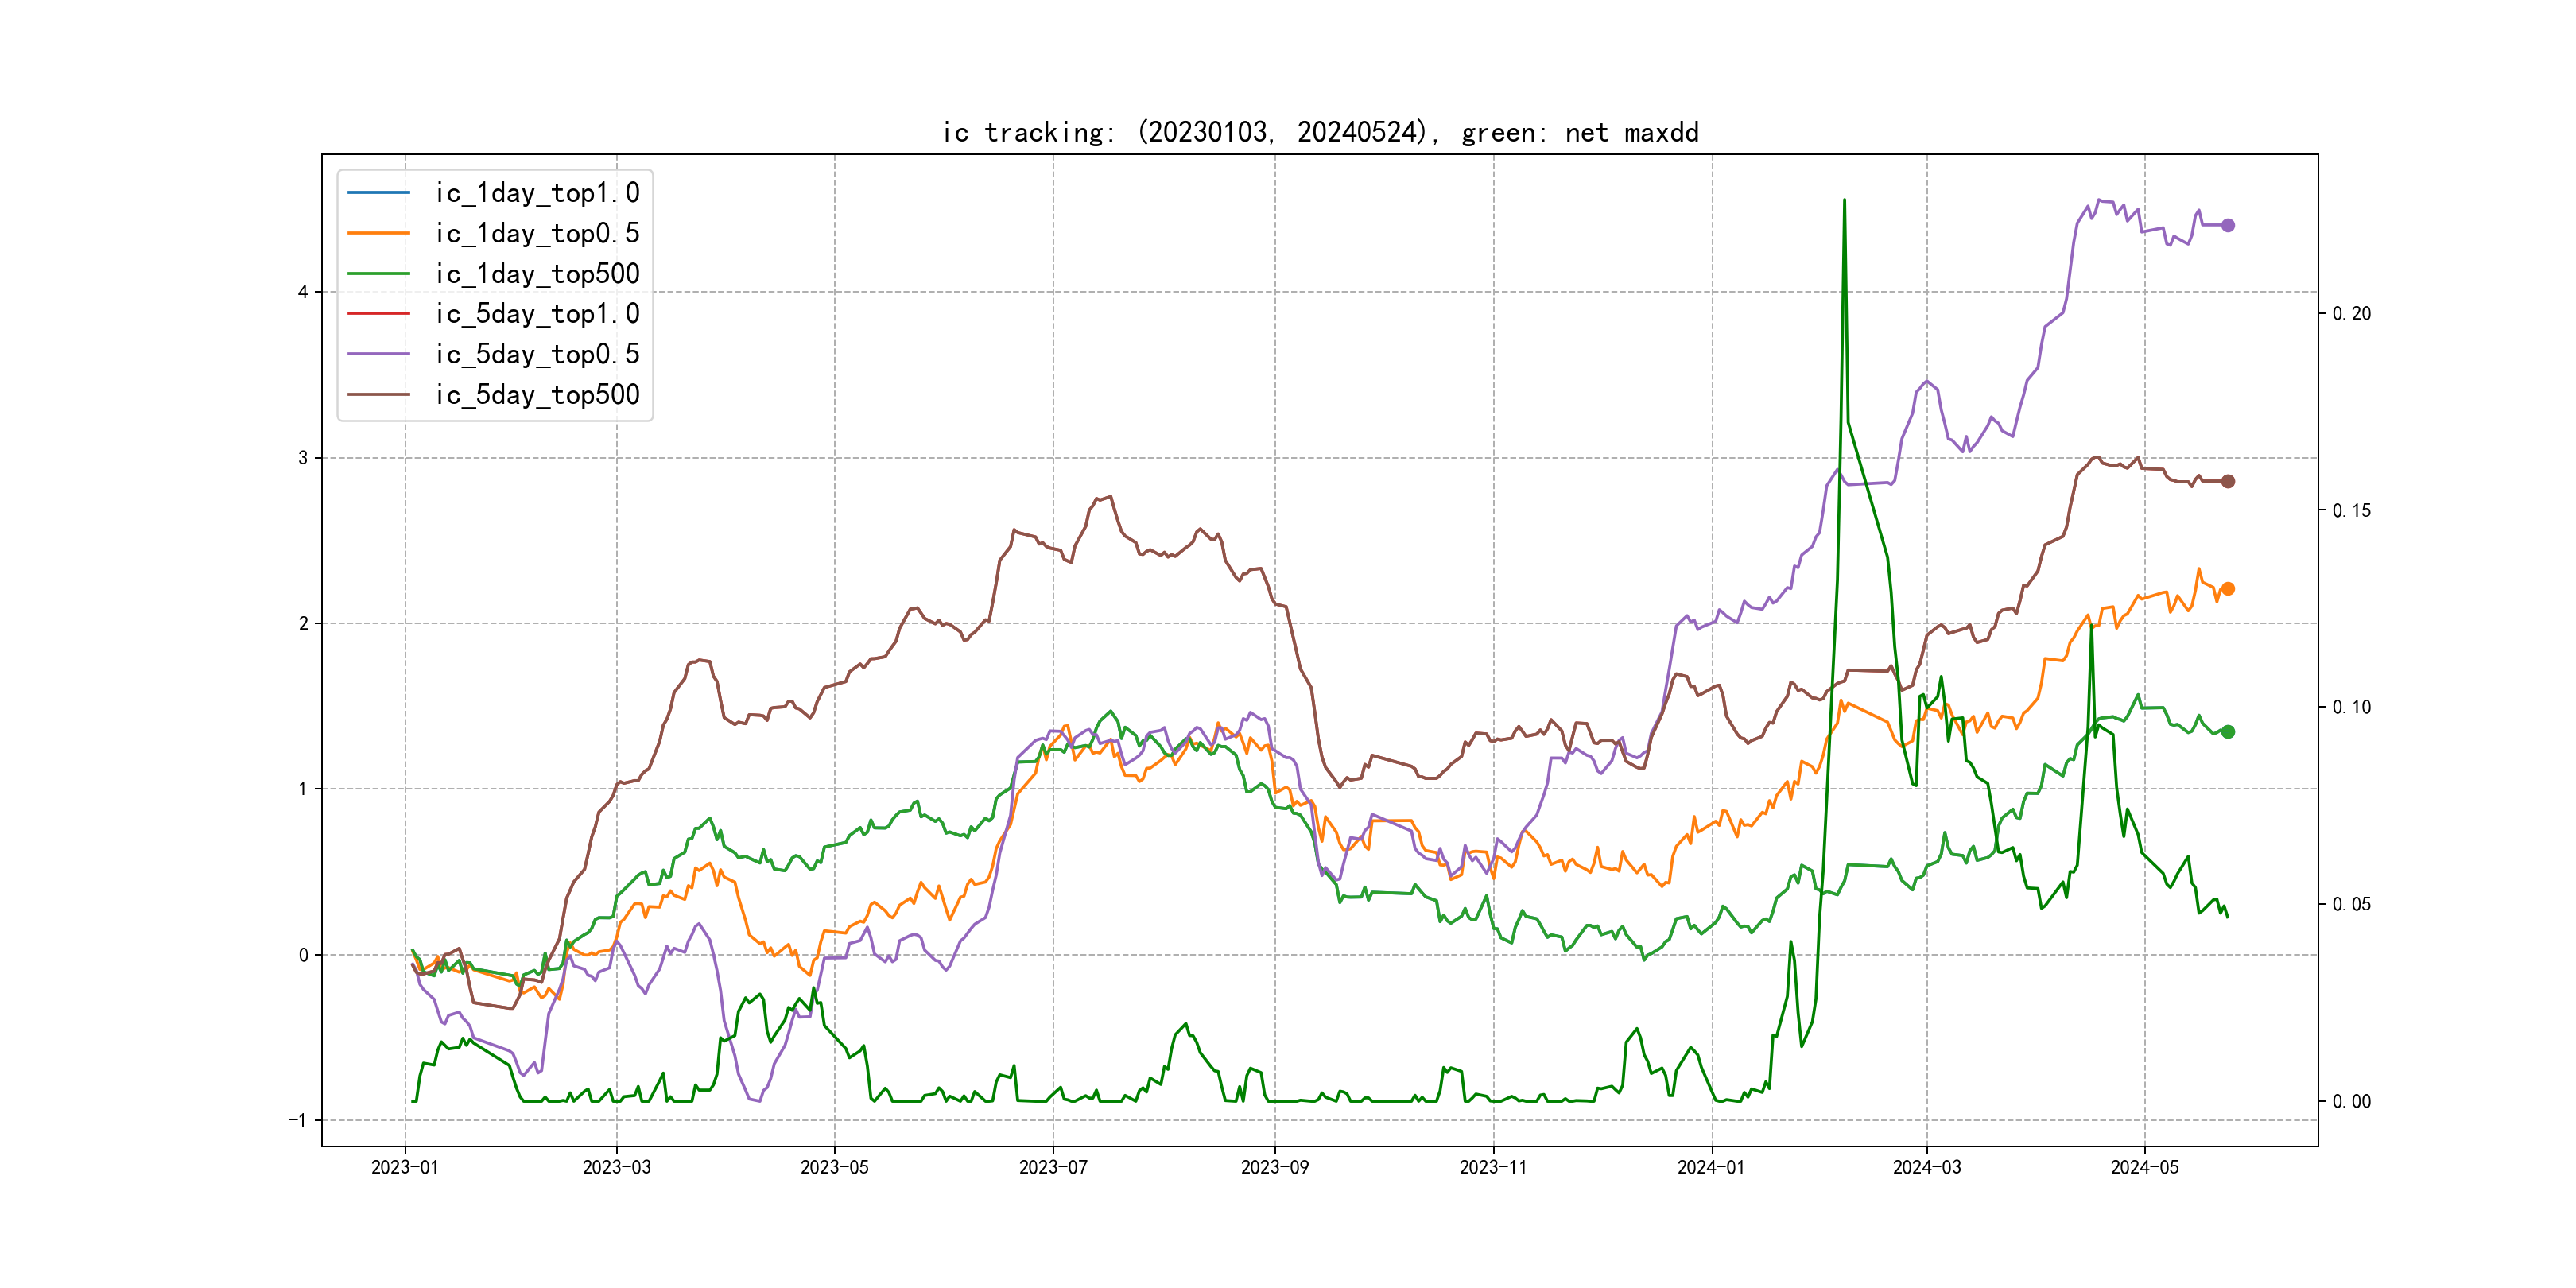
Task: Click the green end-point marker dot
Action: [2228, 732]
